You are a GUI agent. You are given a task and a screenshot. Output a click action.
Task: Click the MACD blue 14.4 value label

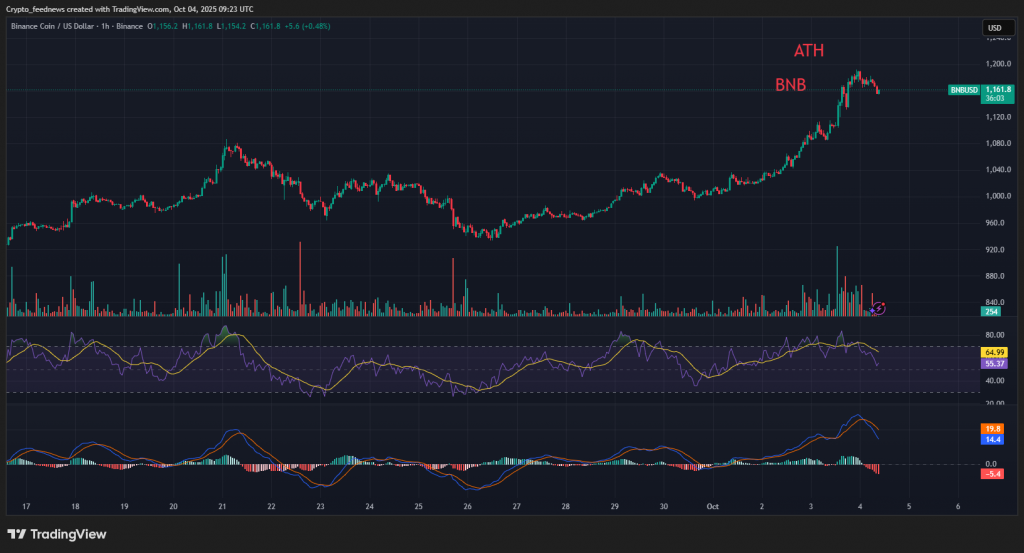(993, 439)
